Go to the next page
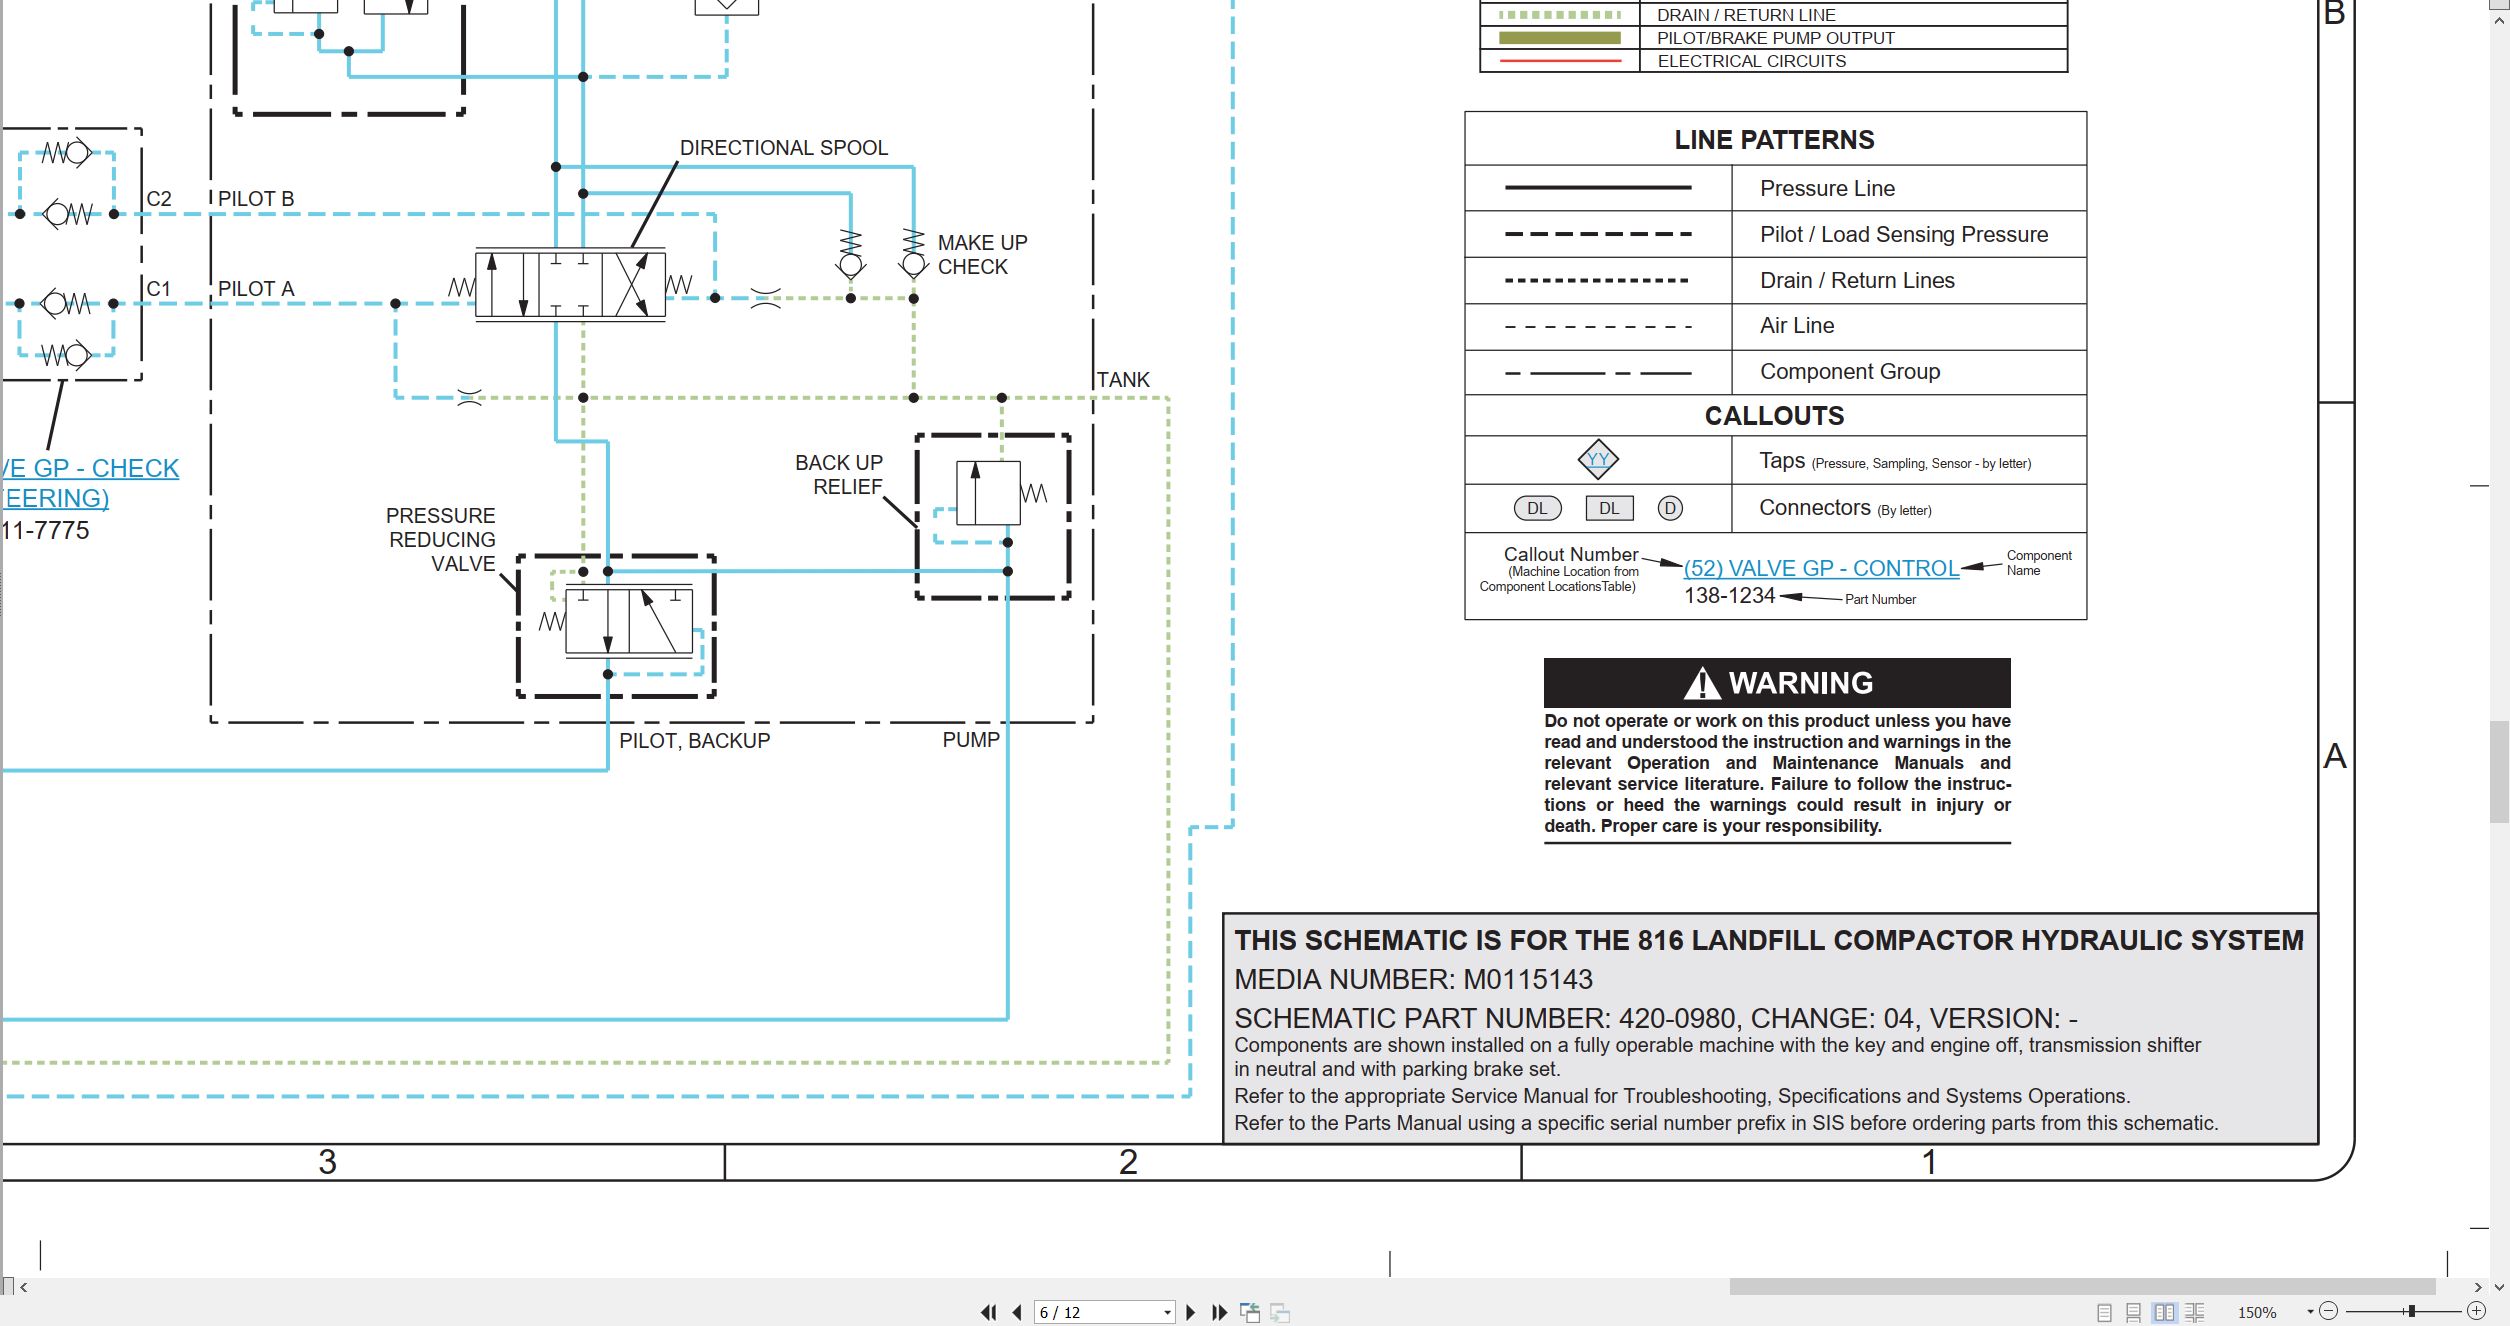The height and width of the screenshot is (1326, 2510). (x=1190, y=1312)
